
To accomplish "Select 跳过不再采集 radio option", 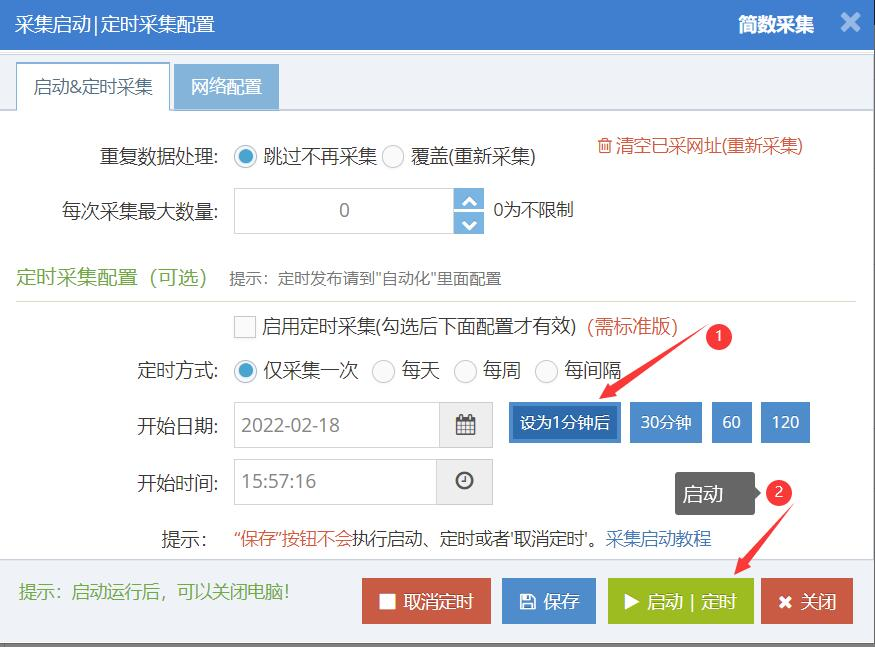I will click(245, 157).
